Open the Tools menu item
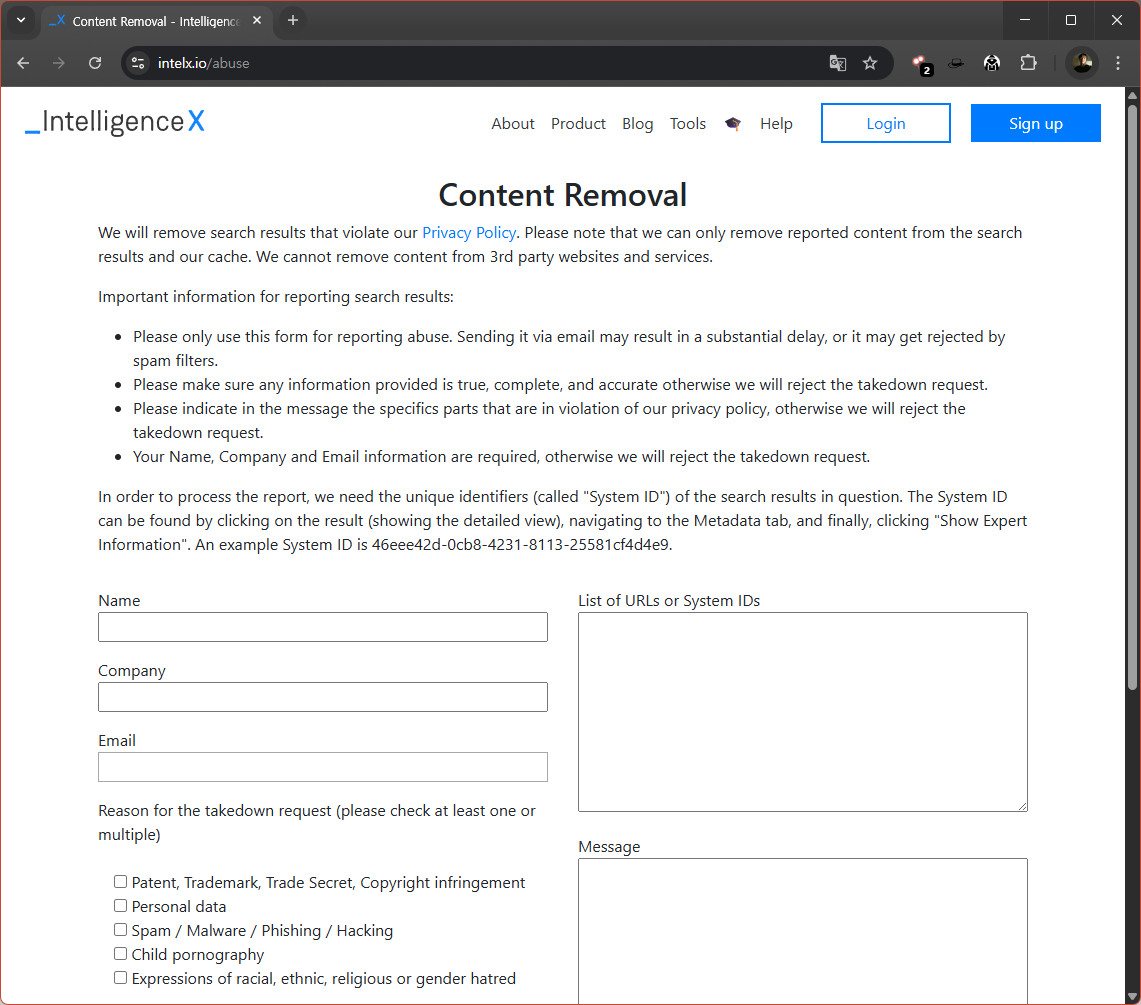1141x1005 pixels. 688,124
